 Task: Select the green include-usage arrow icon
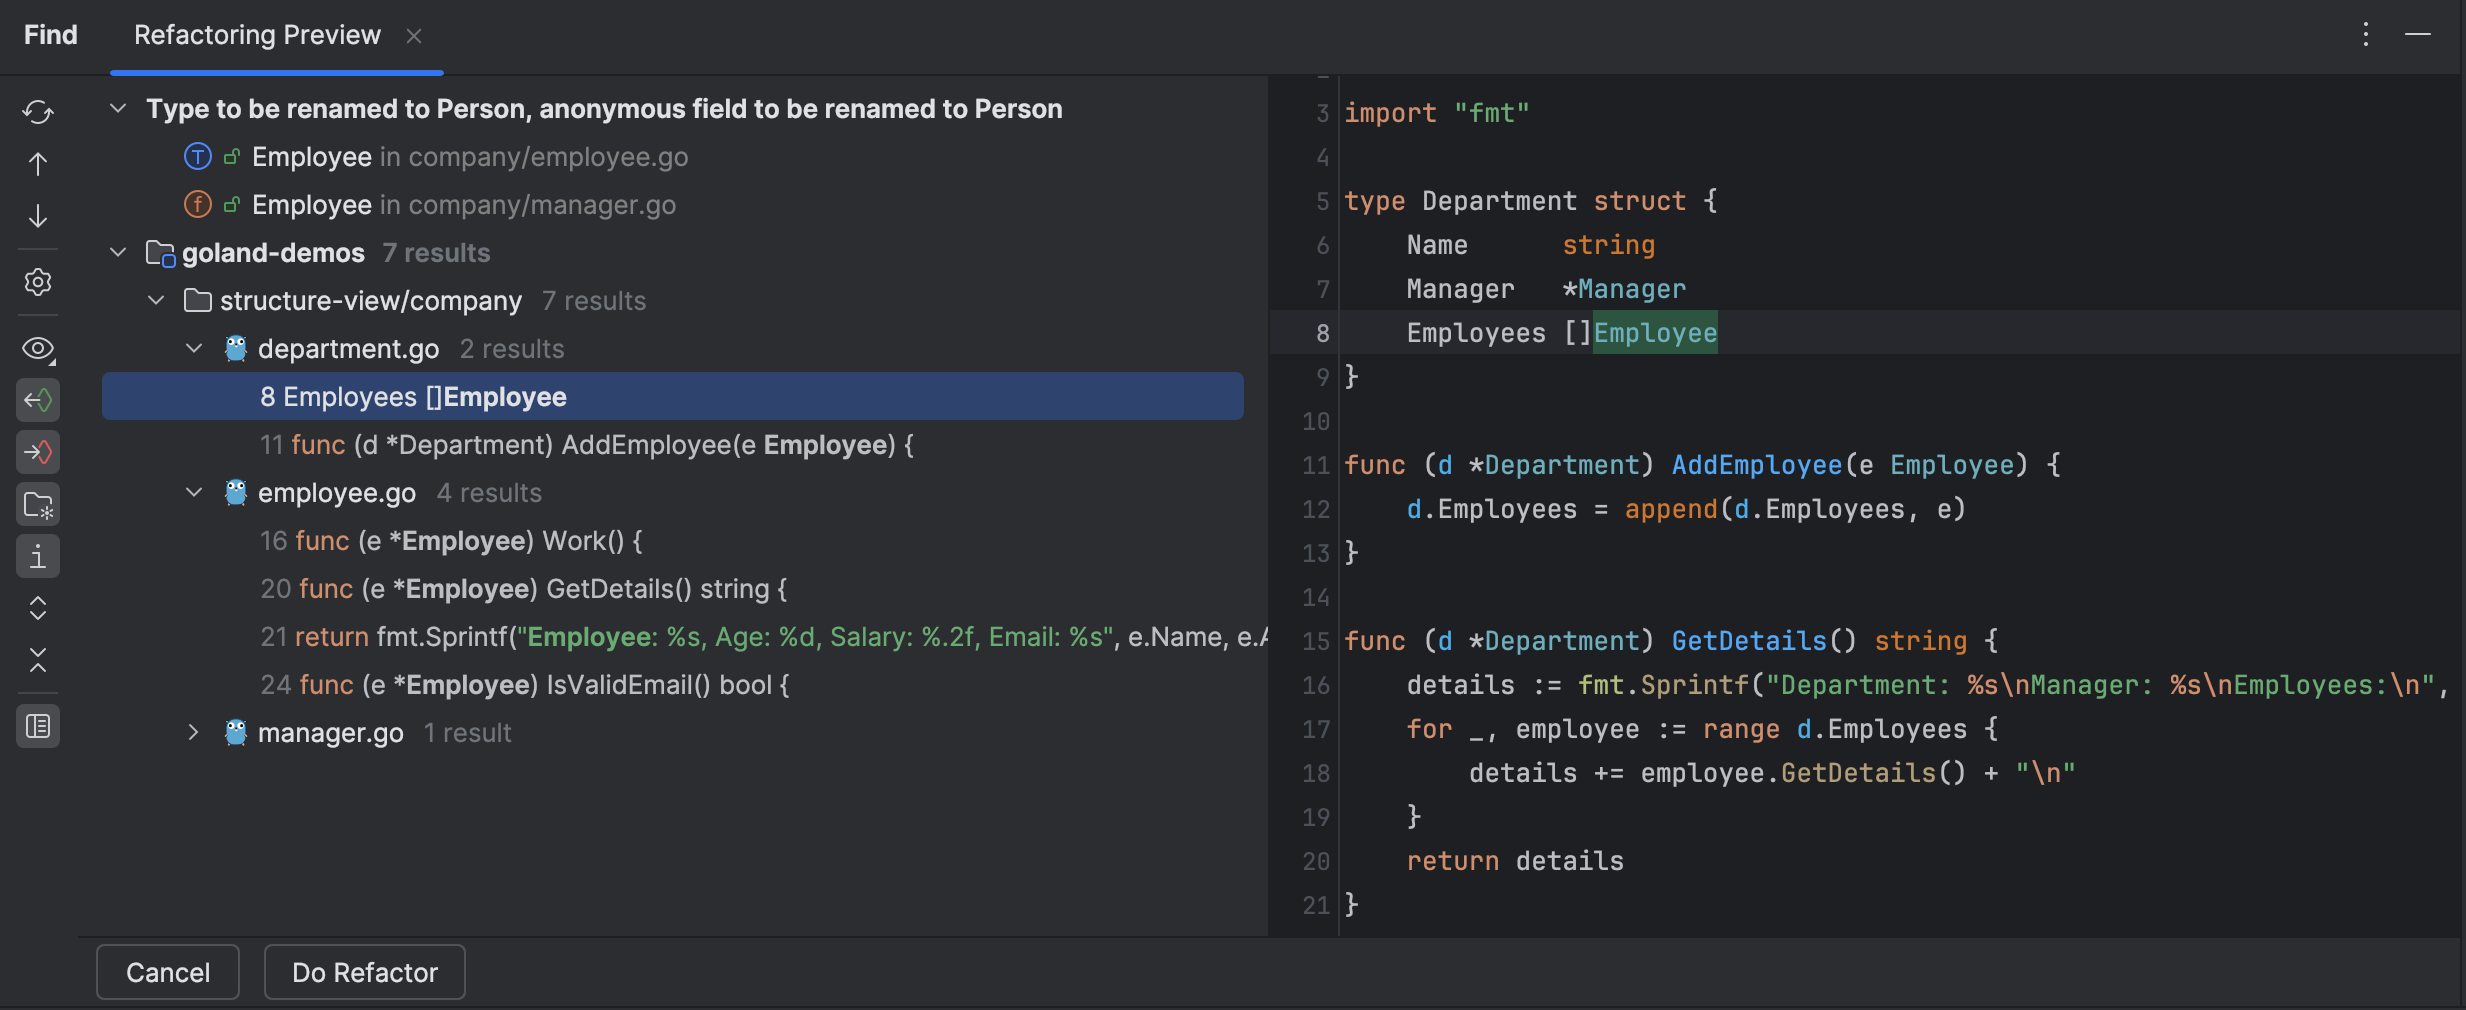(x=37, y=399)
